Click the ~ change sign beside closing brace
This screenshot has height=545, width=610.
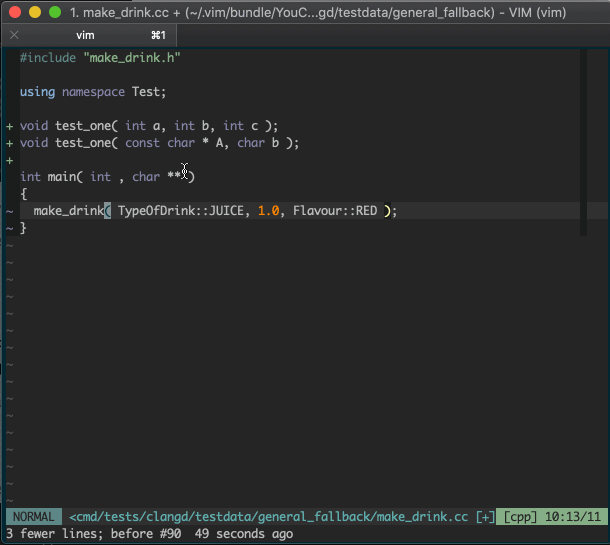point(10,228)
